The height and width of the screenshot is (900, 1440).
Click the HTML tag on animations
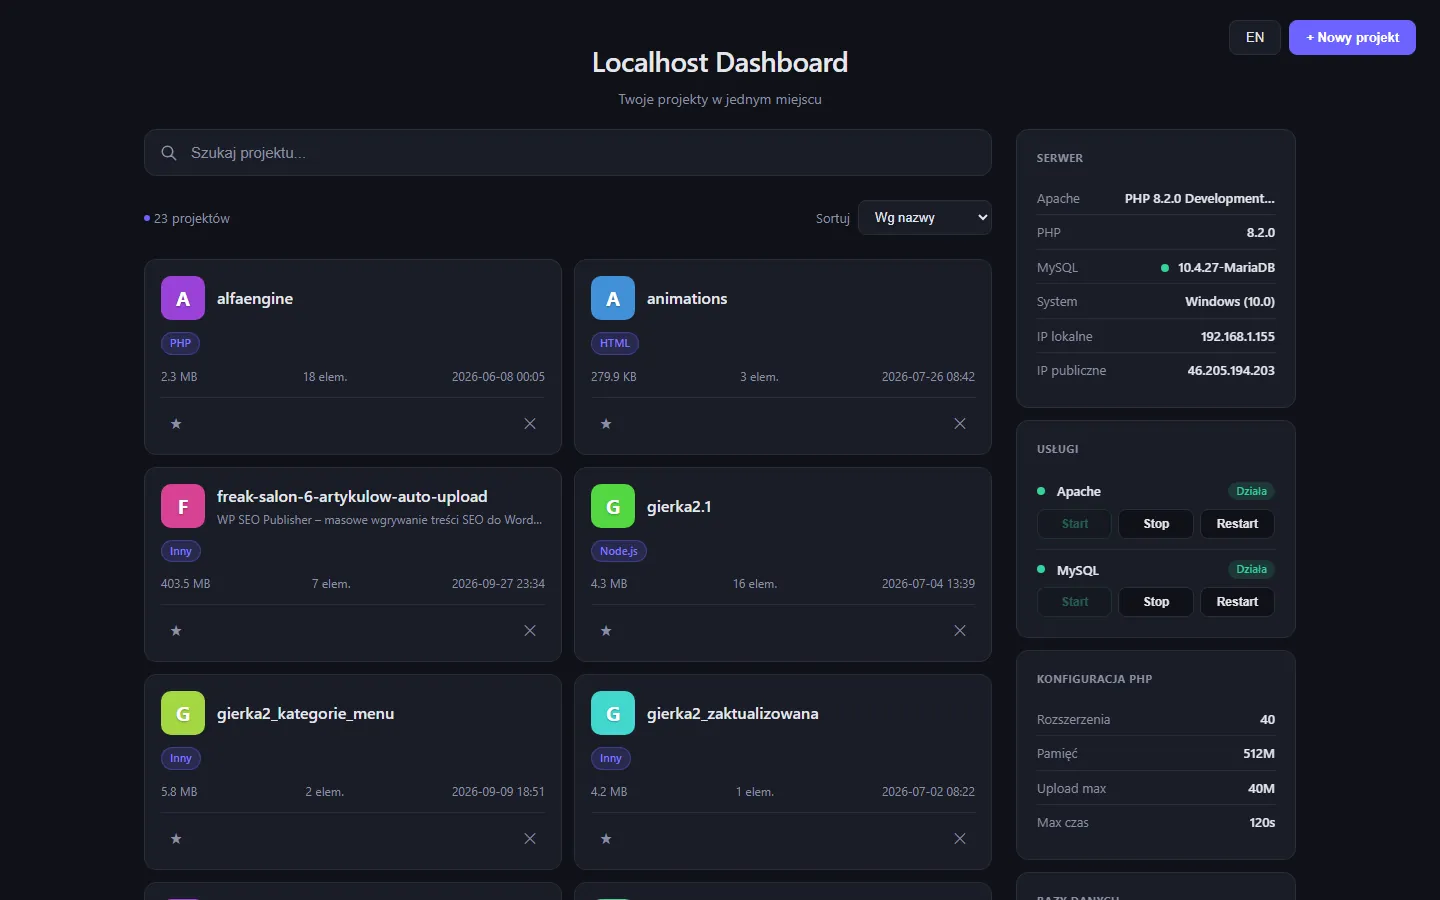615,343
